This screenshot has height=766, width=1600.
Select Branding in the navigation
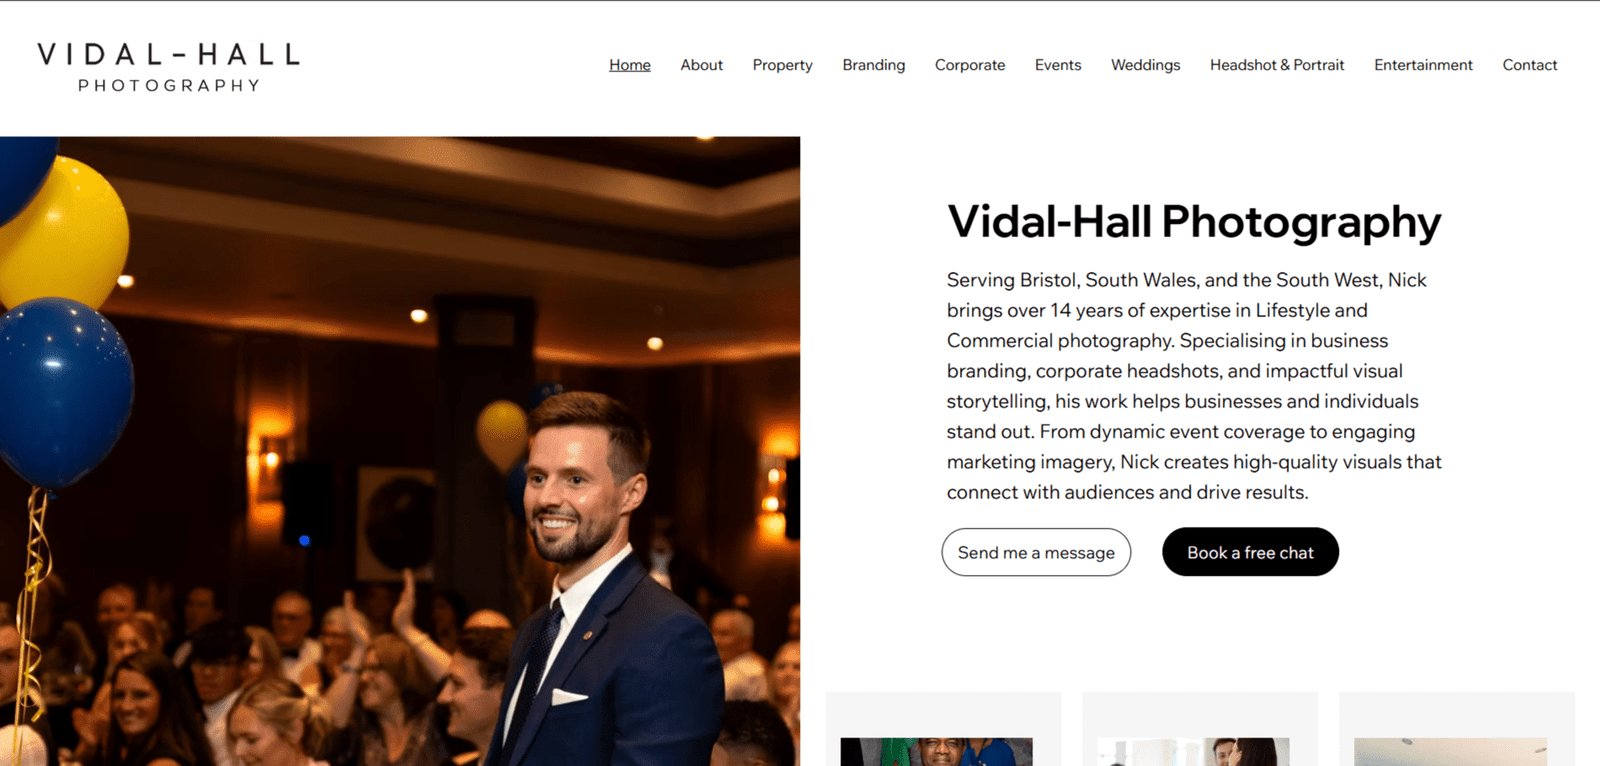[873, 65]
